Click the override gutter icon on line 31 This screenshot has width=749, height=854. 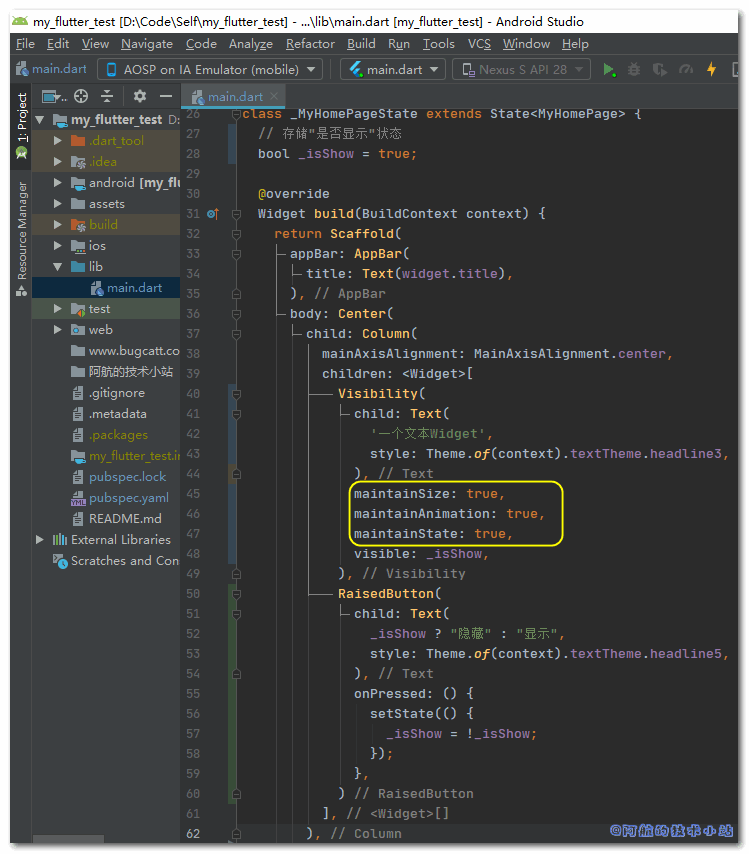click(212, 214)
